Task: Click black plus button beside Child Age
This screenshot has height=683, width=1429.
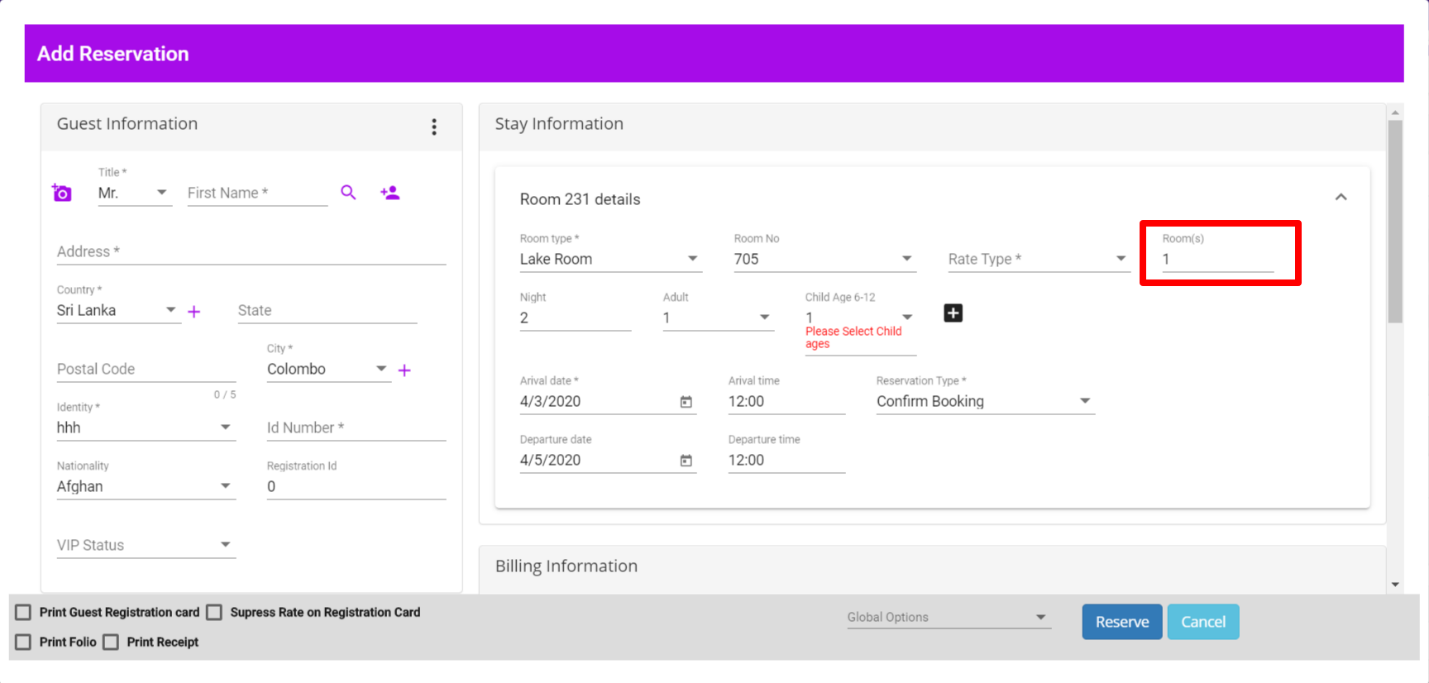Action: pos(953,314)
